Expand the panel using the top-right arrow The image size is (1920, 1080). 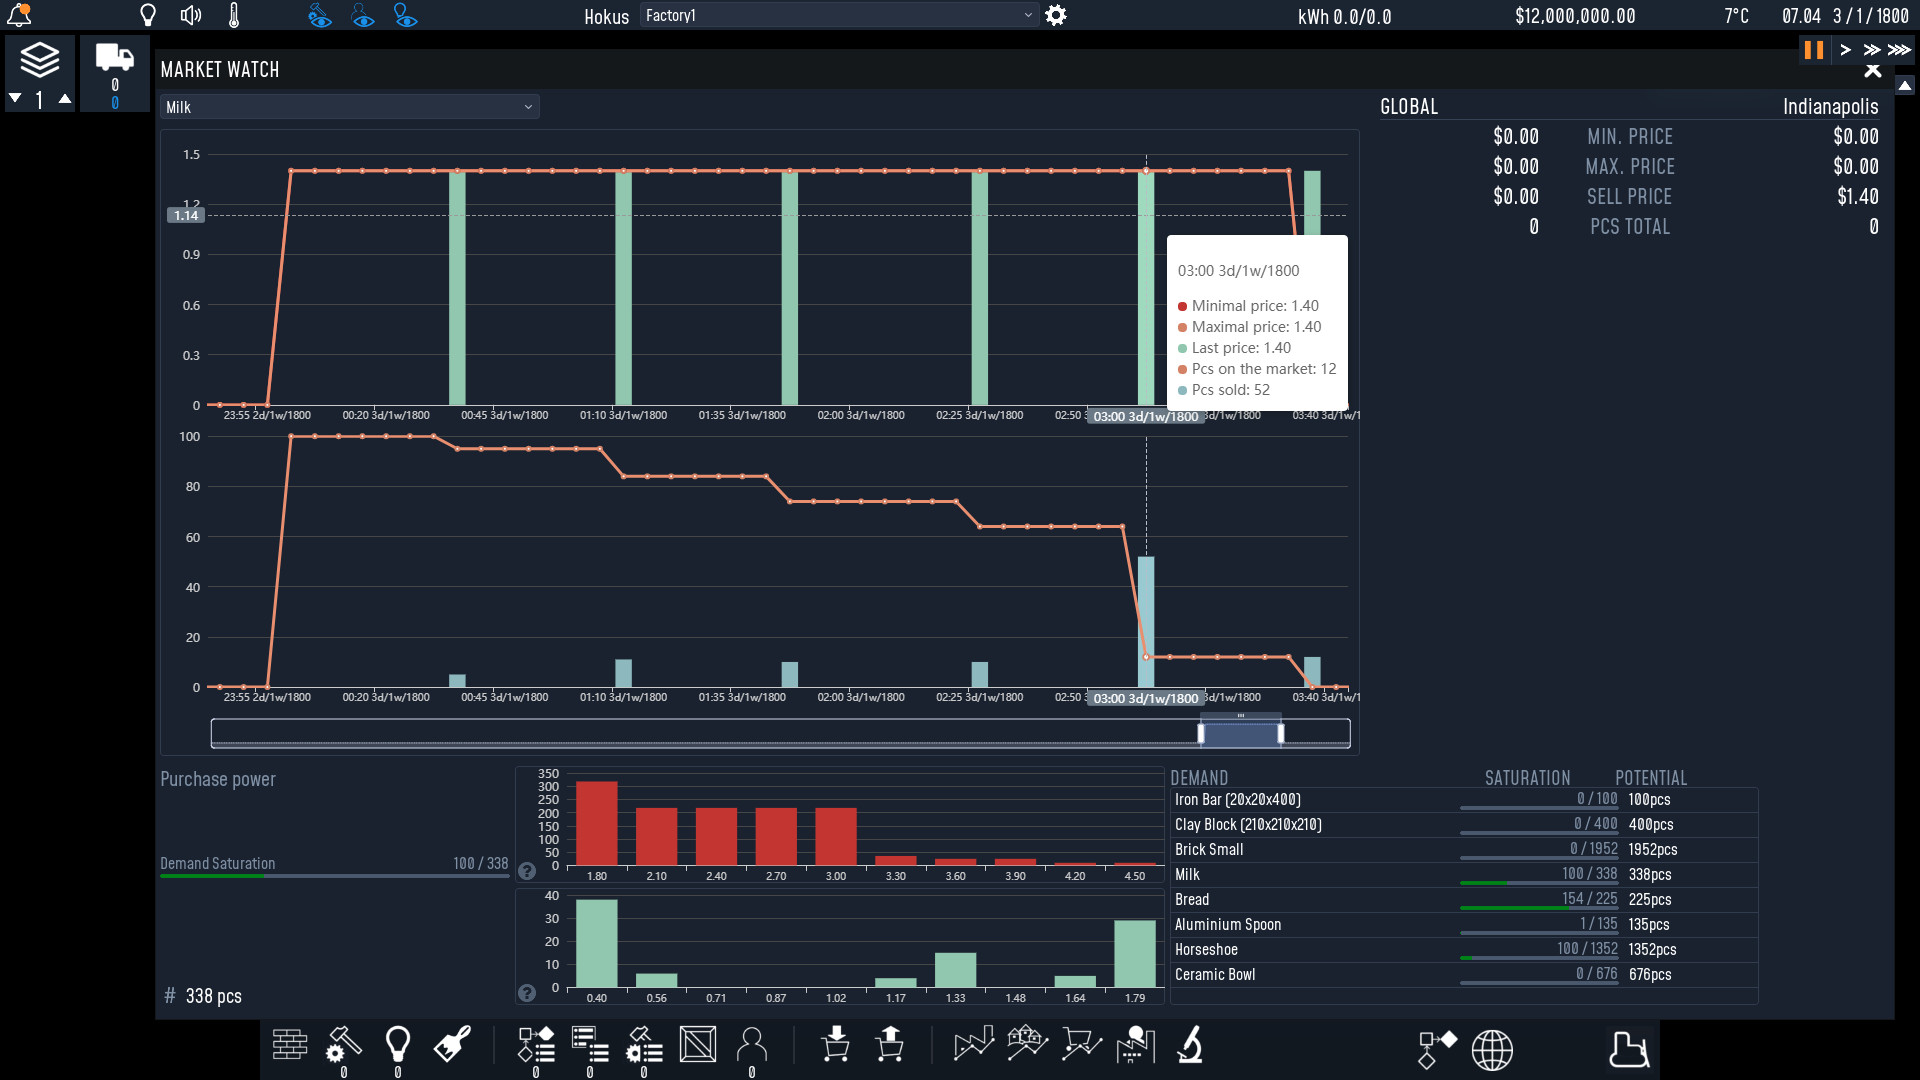coord(1906,87)
